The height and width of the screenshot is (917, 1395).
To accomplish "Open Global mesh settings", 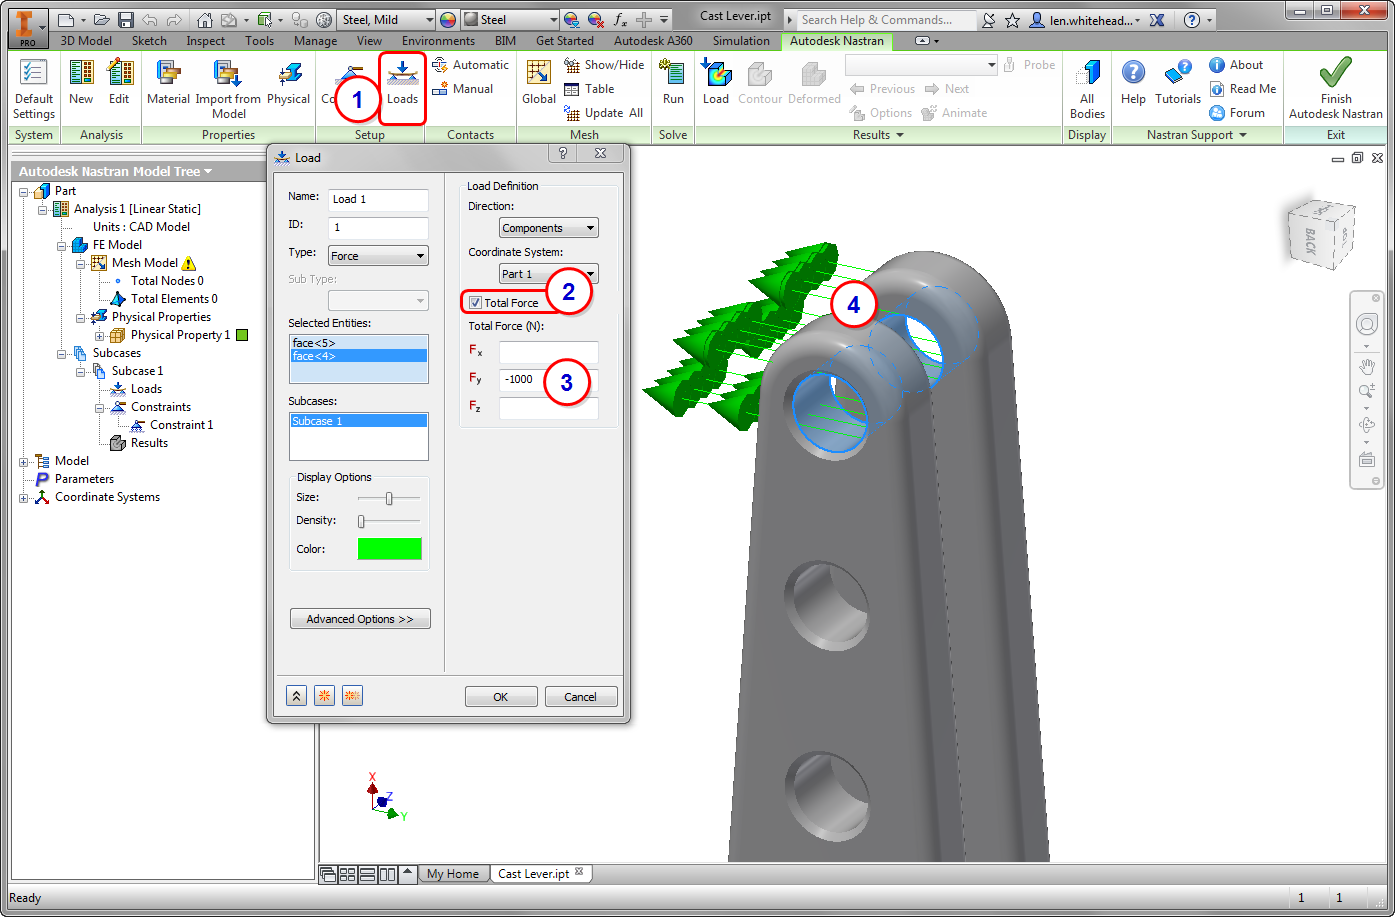I will (x=539, y=82).
